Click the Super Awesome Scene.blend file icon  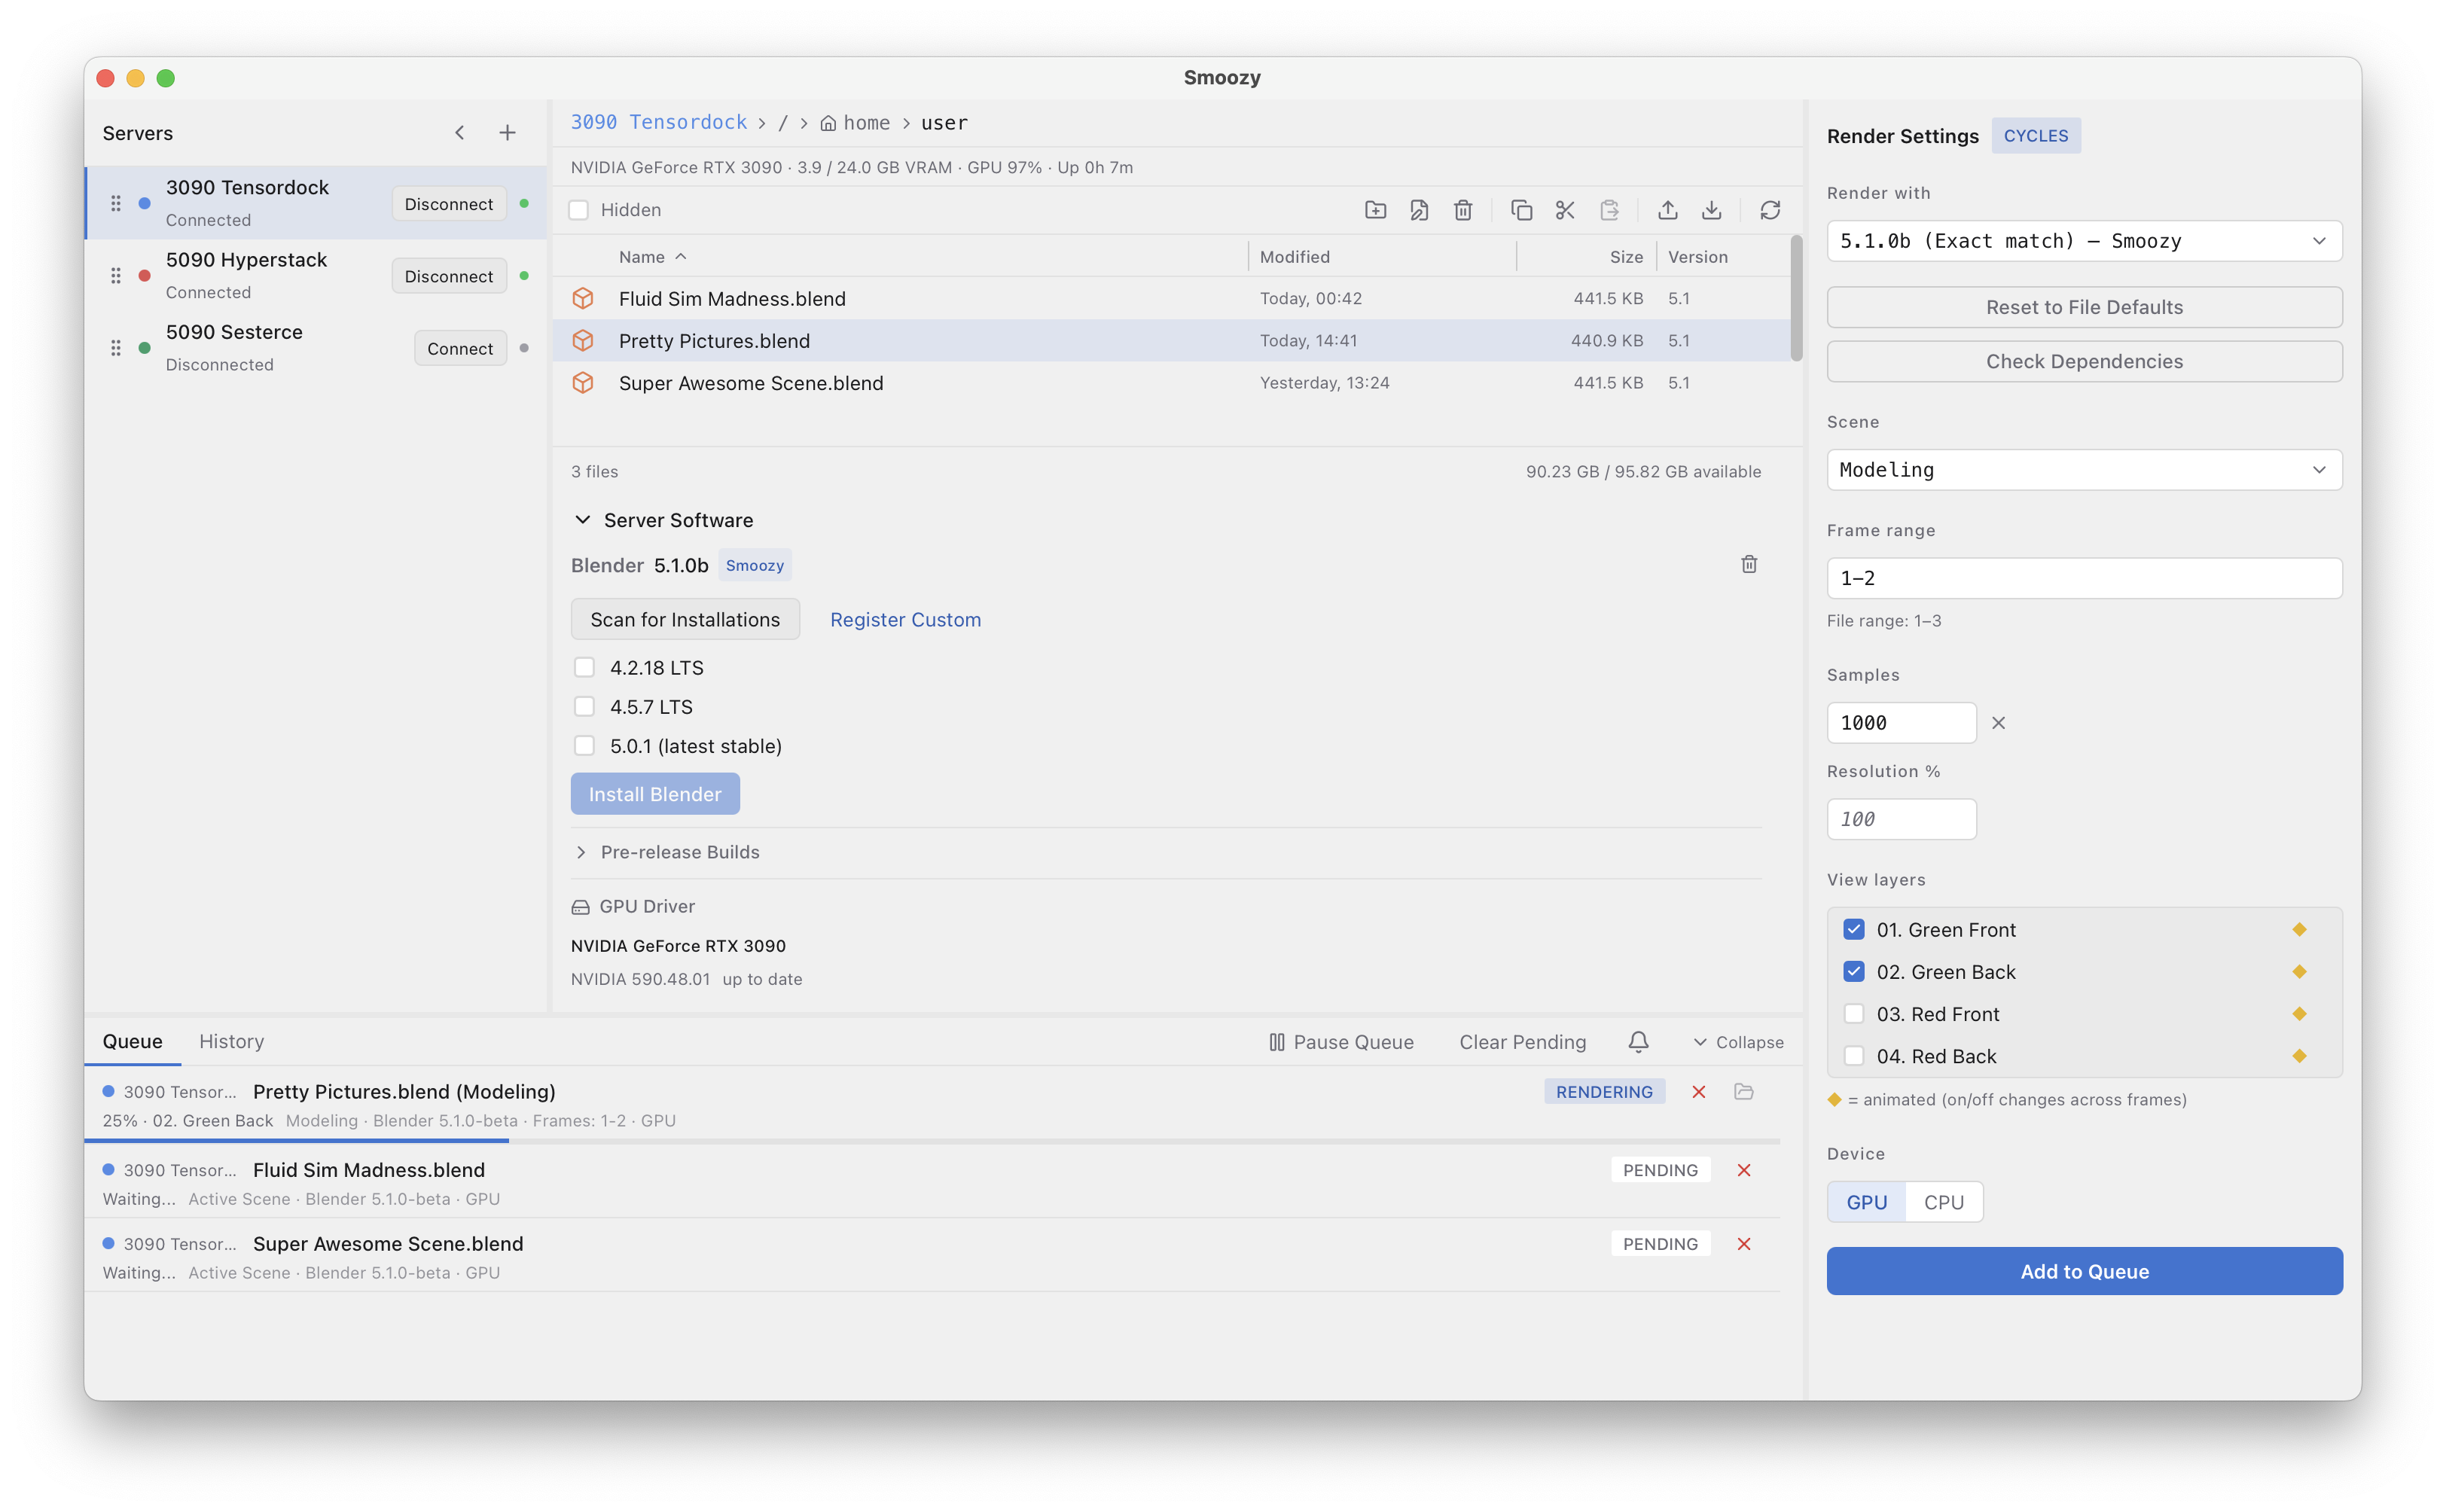583,383
